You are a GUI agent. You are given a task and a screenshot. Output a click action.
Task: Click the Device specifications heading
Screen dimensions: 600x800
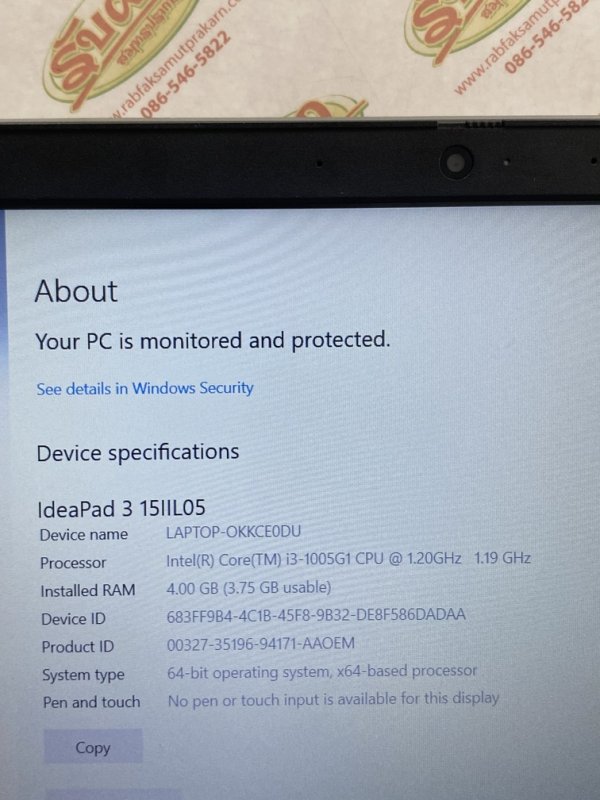click(x=138, y=453)
